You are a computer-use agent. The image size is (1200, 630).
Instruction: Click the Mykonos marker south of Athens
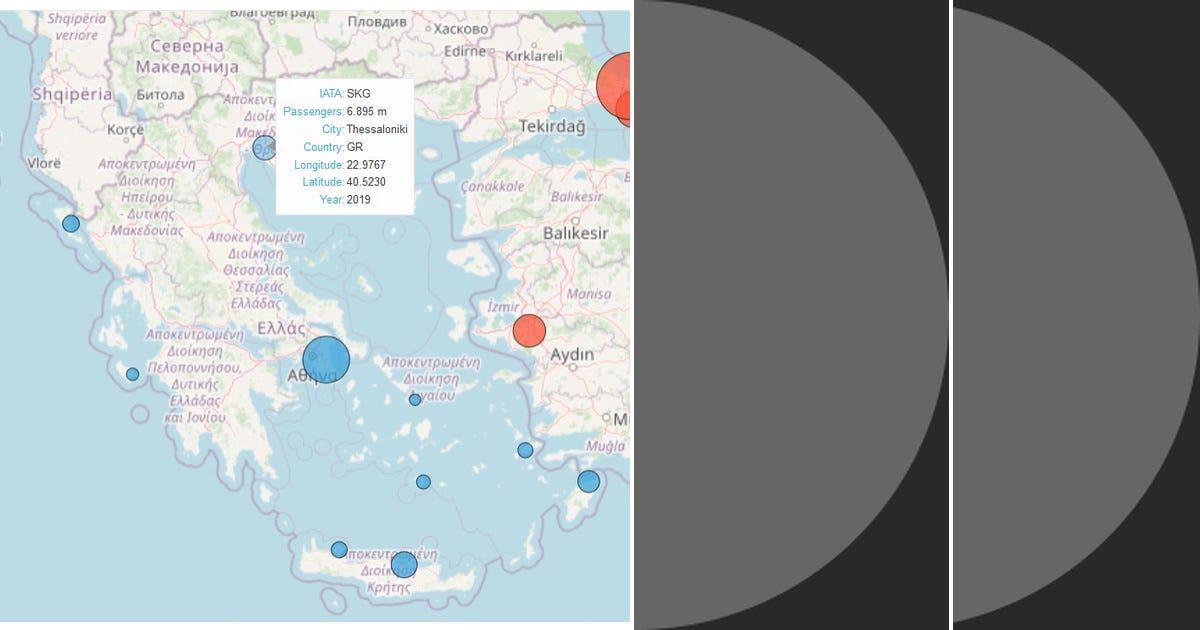(413, 398)
